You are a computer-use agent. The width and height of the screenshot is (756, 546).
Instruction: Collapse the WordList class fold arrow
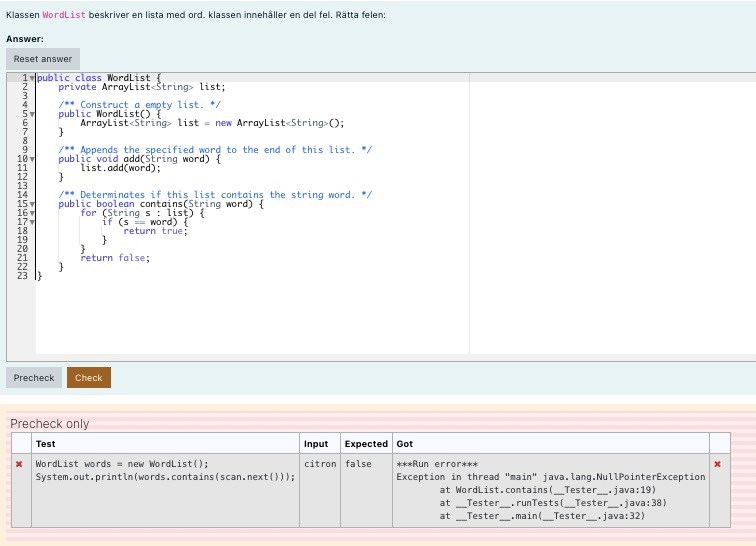click(32, 78)
